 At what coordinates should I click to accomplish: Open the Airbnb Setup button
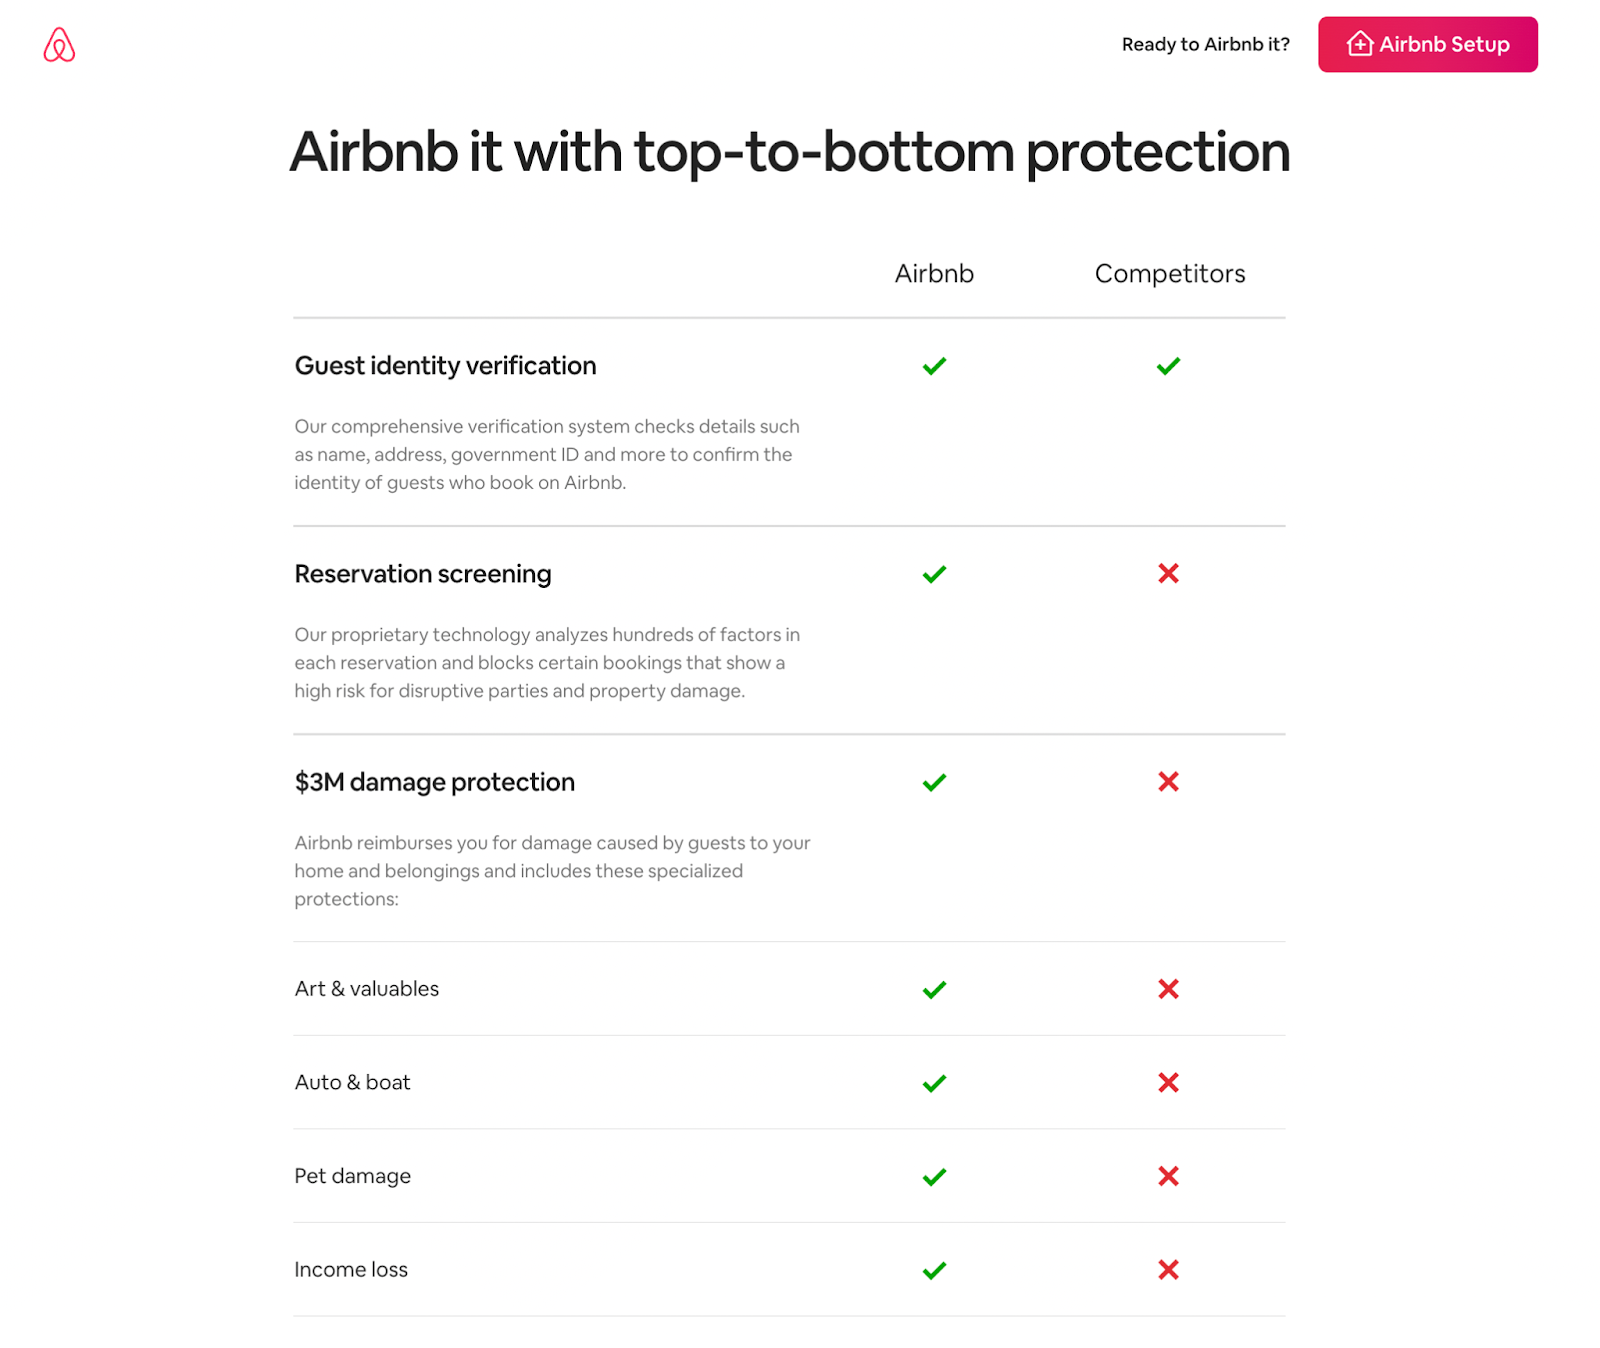click(x=1427, y=44)
